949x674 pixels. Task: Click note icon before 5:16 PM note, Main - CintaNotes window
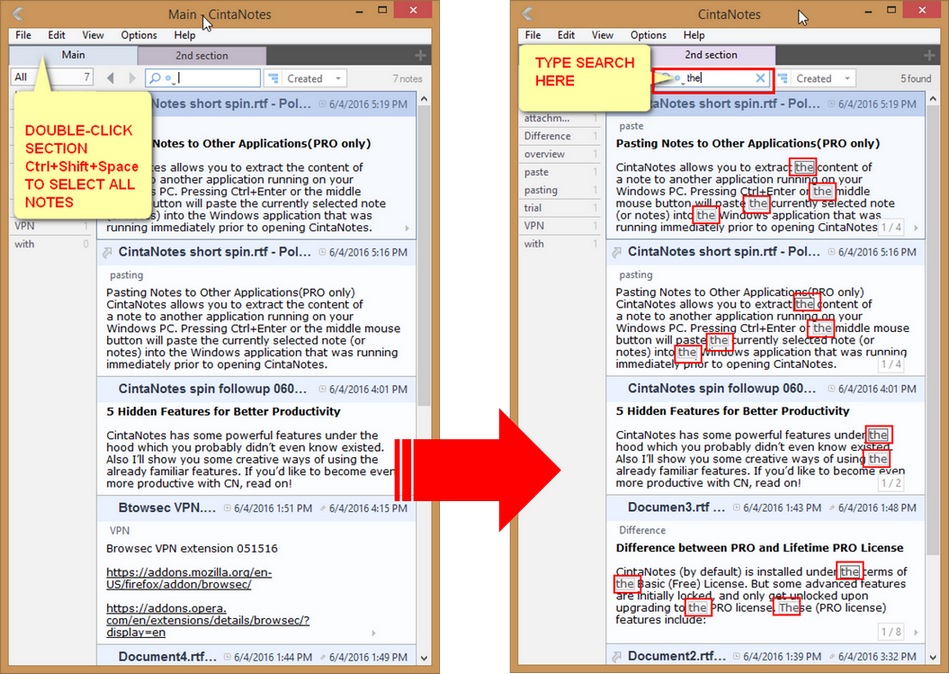tap(107, 252)
